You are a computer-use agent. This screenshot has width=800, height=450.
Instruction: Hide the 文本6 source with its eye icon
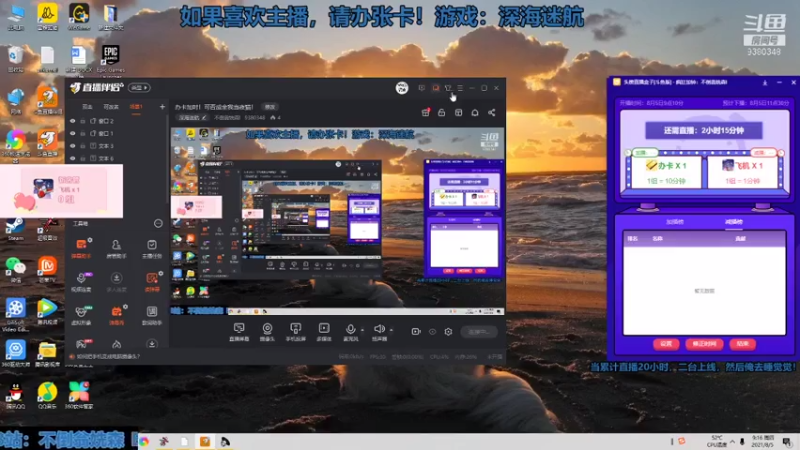72,158
